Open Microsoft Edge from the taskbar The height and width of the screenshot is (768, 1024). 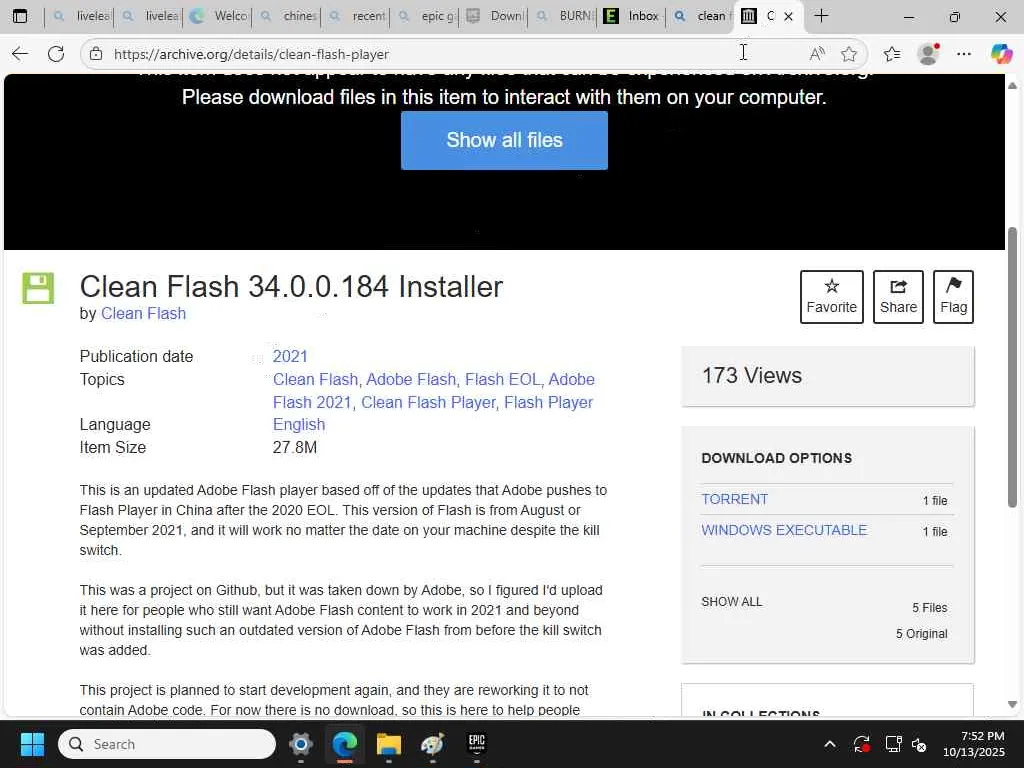[x=345, y=744]
